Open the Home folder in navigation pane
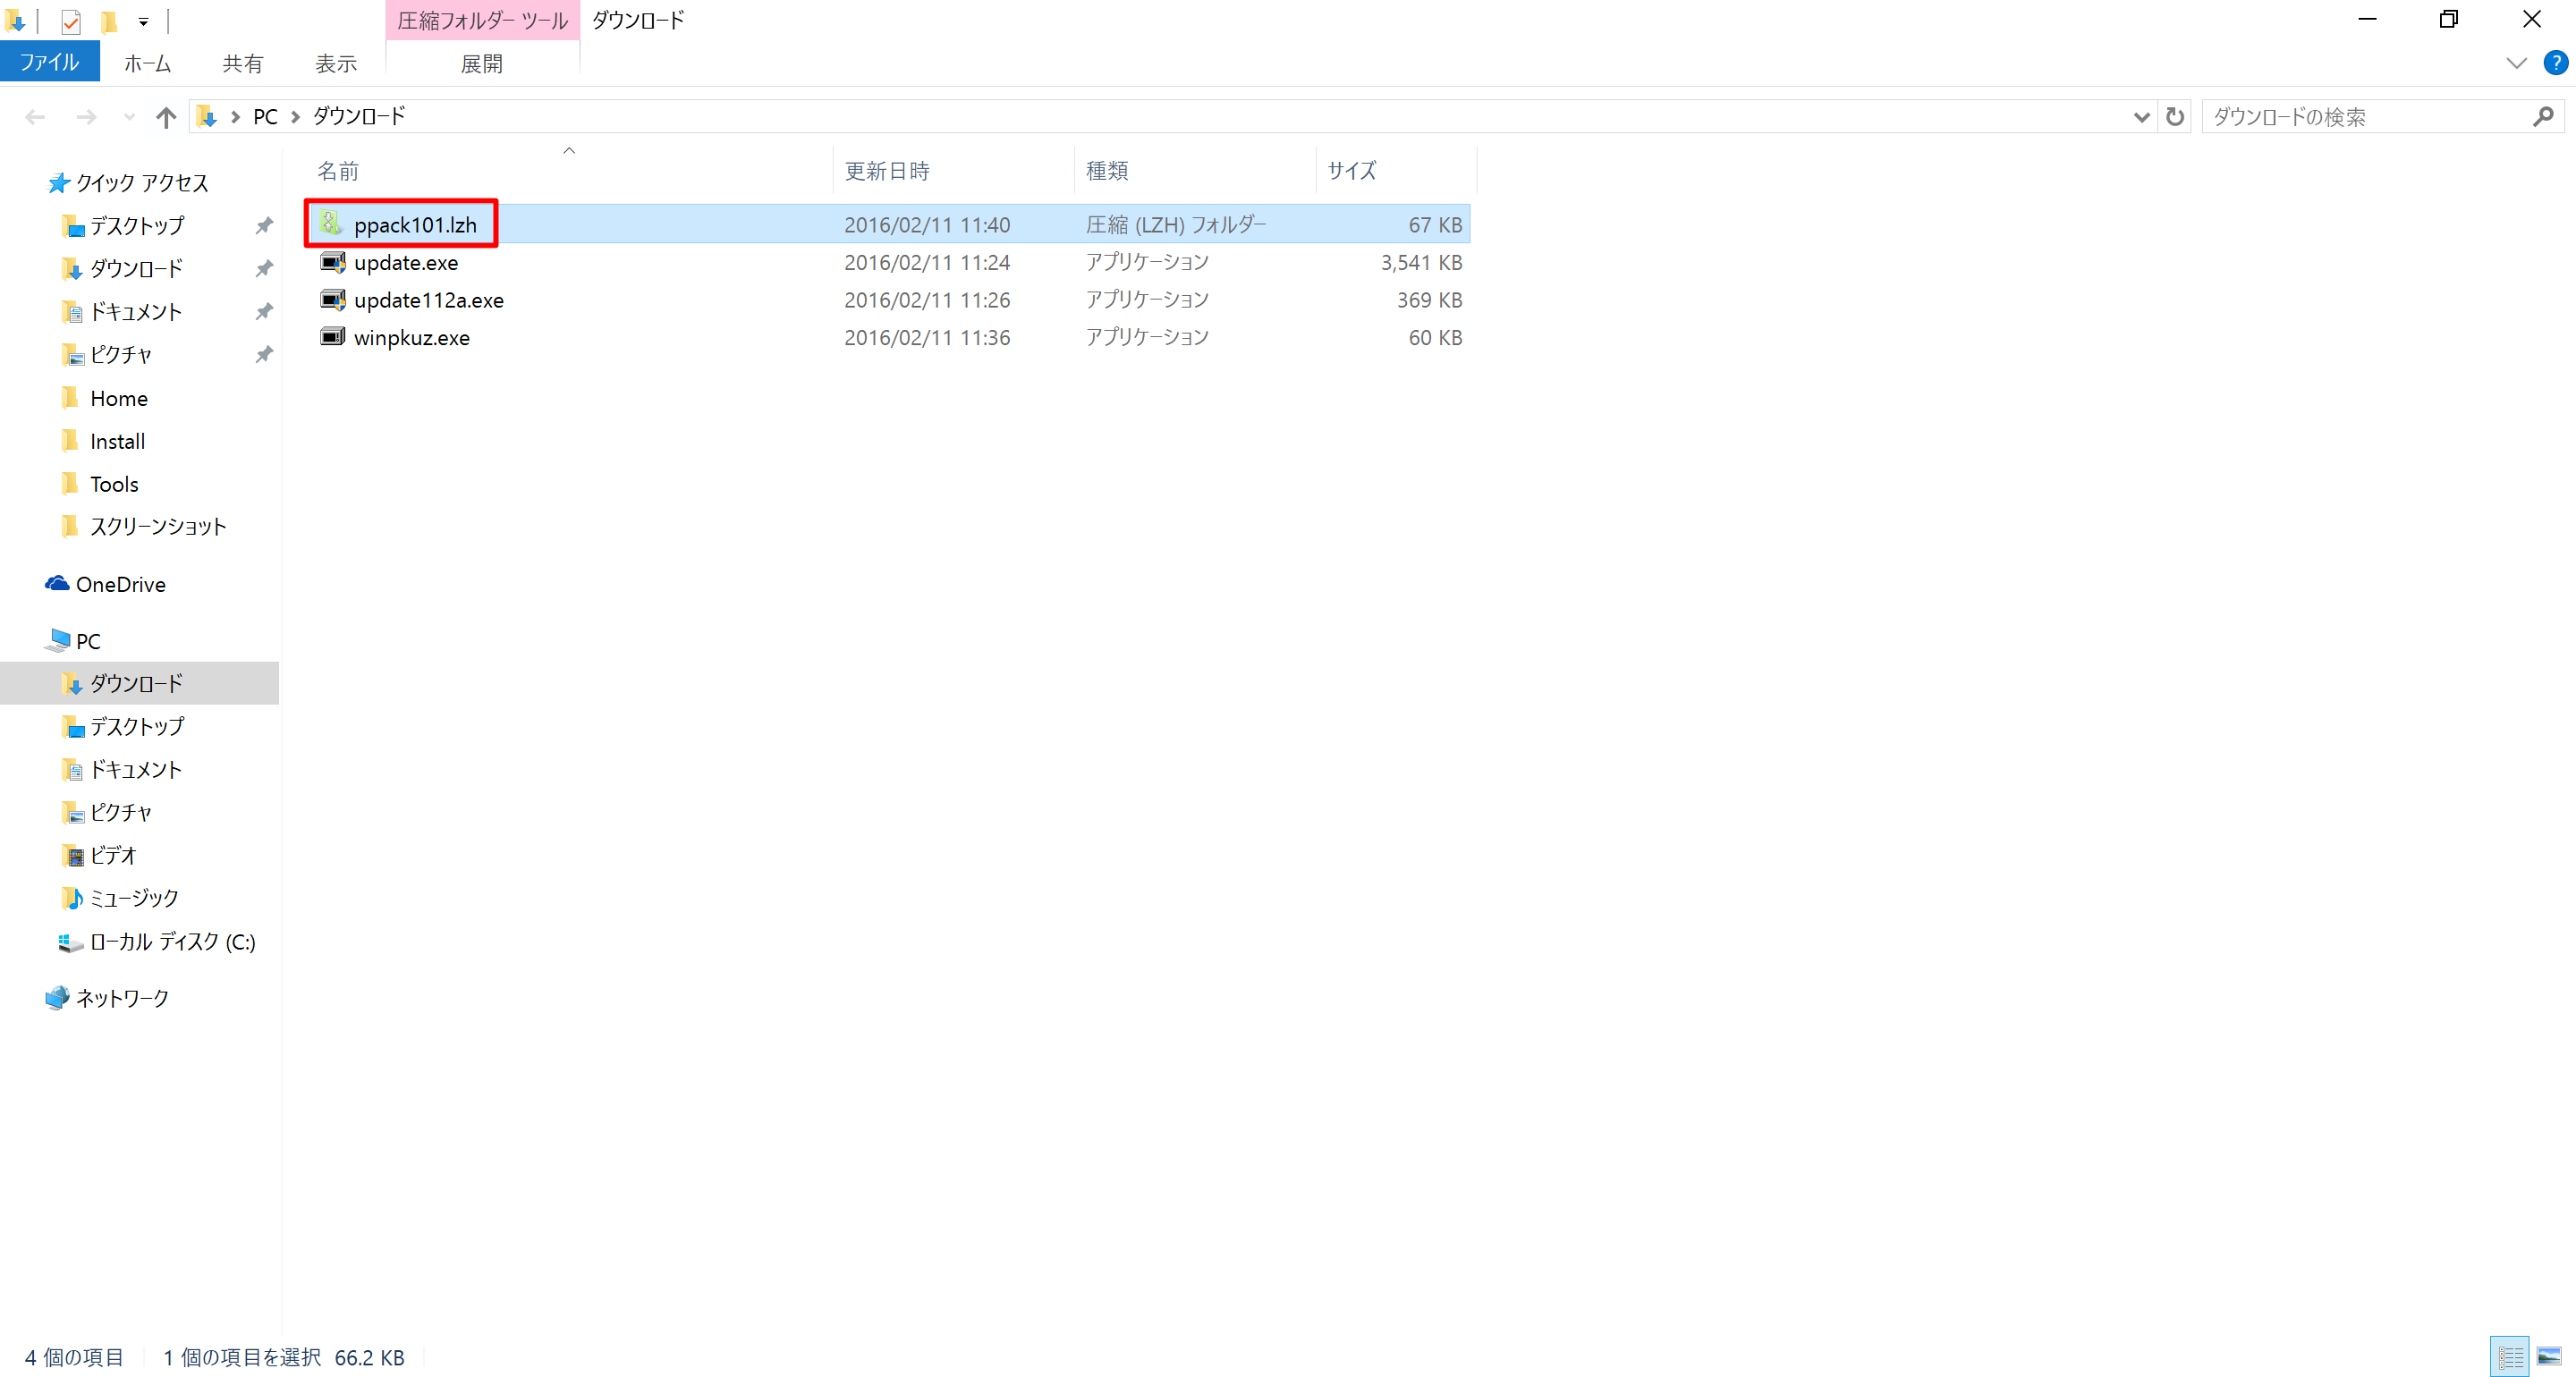 click(118, 398)
